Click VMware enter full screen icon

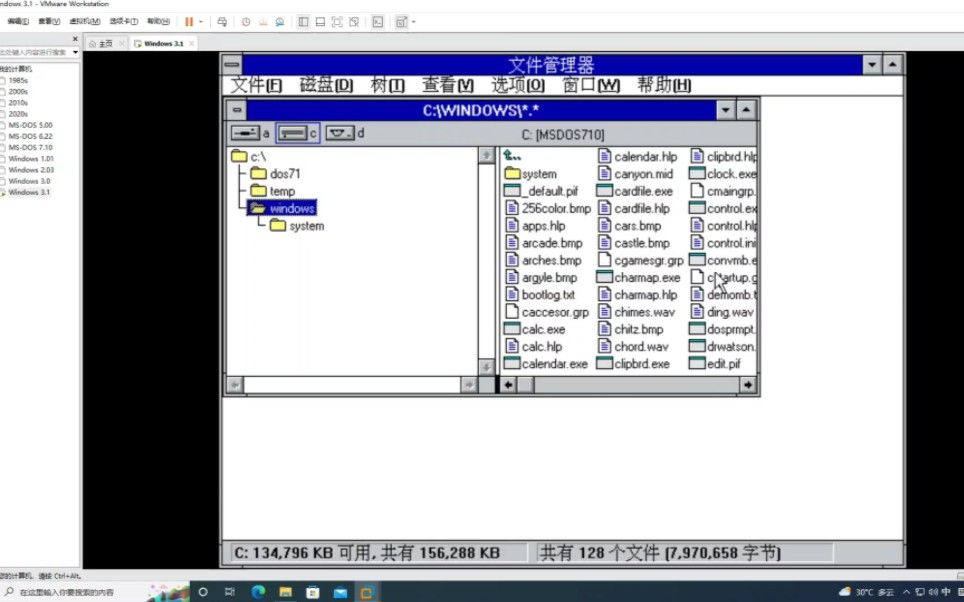[337, 22]
